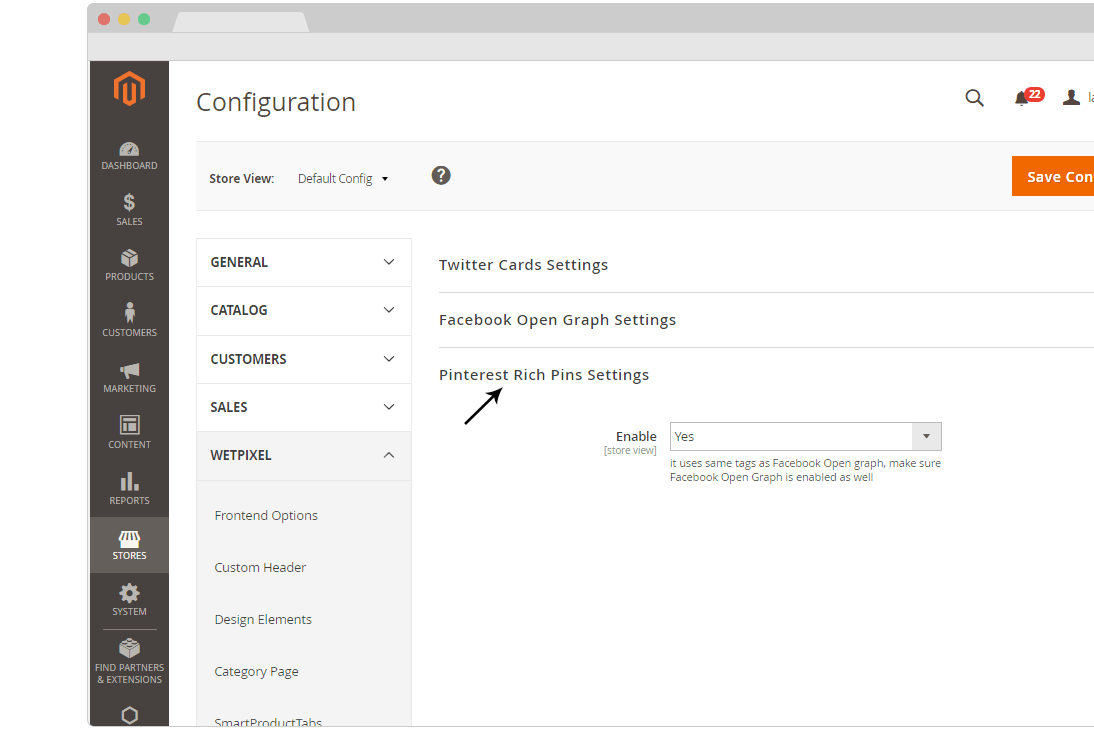Open the admin user account icon

pyautogui.click(x=1071, y=97)
